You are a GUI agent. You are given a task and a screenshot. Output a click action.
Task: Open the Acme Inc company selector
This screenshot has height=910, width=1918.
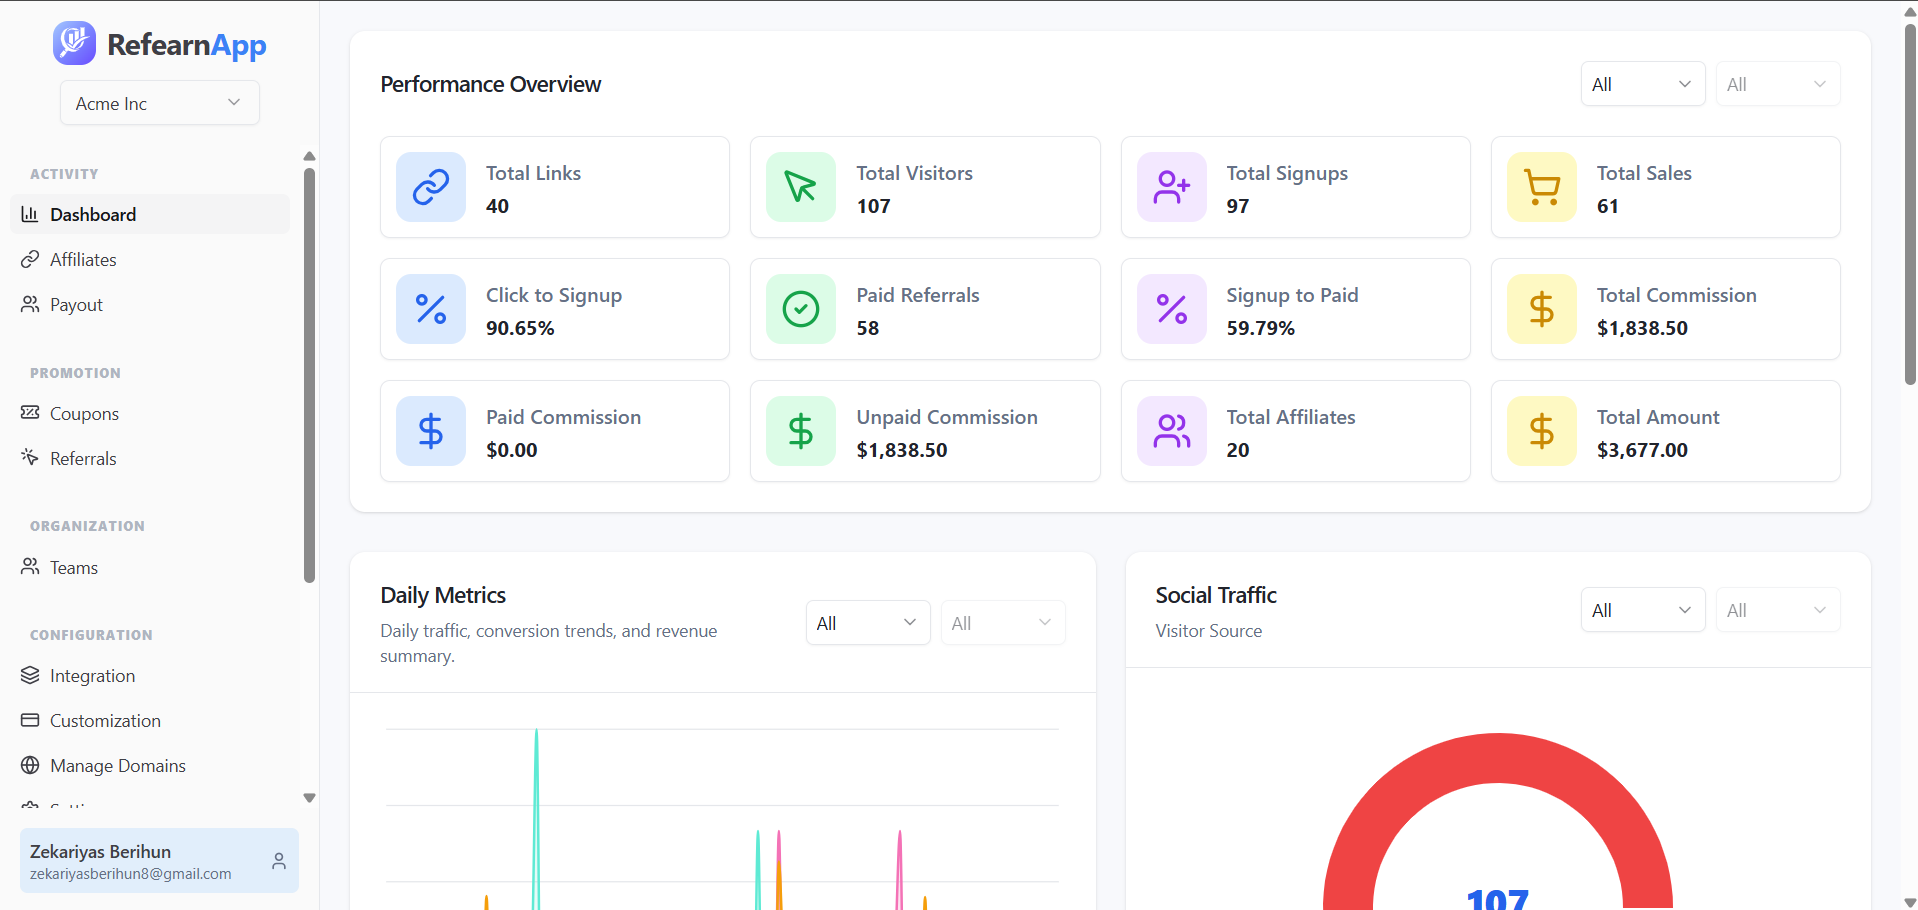pos(159,102)
